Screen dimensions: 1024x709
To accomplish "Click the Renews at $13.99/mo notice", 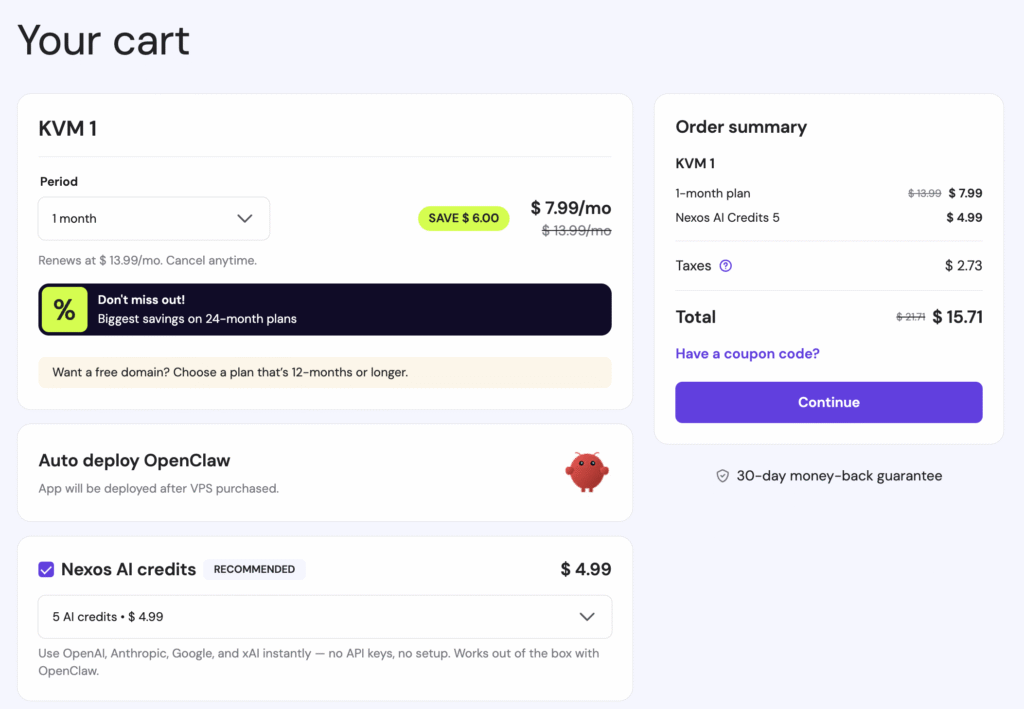I will click(147, 260).
